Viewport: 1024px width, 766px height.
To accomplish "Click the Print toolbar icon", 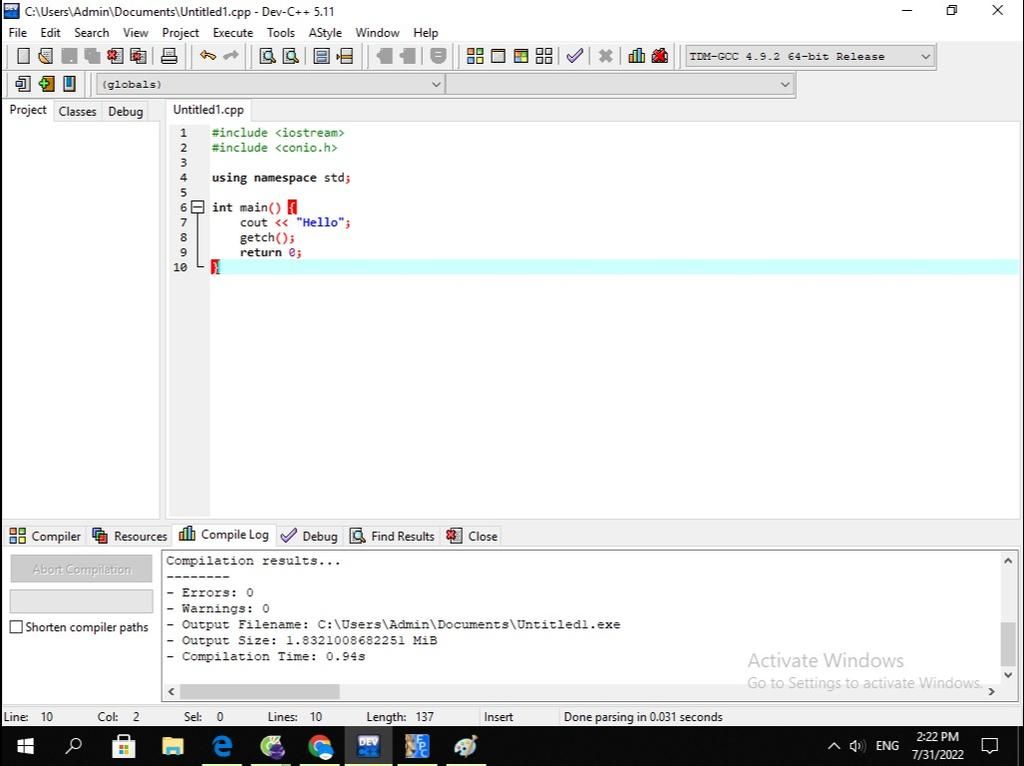I will coord(169,56).
